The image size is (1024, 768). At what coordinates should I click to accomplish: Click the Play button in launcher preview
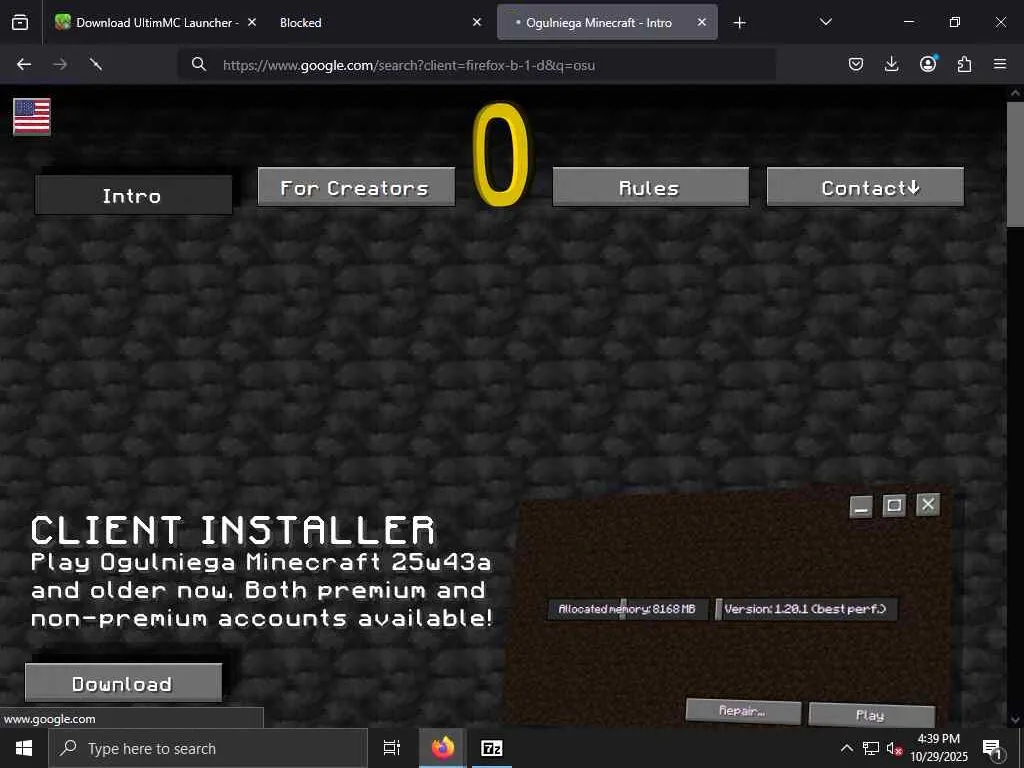871,714
